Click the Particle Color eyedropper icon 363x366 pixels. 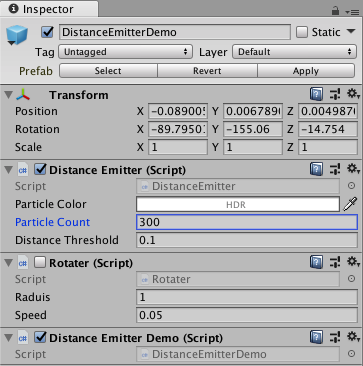[x=350, y=204]
